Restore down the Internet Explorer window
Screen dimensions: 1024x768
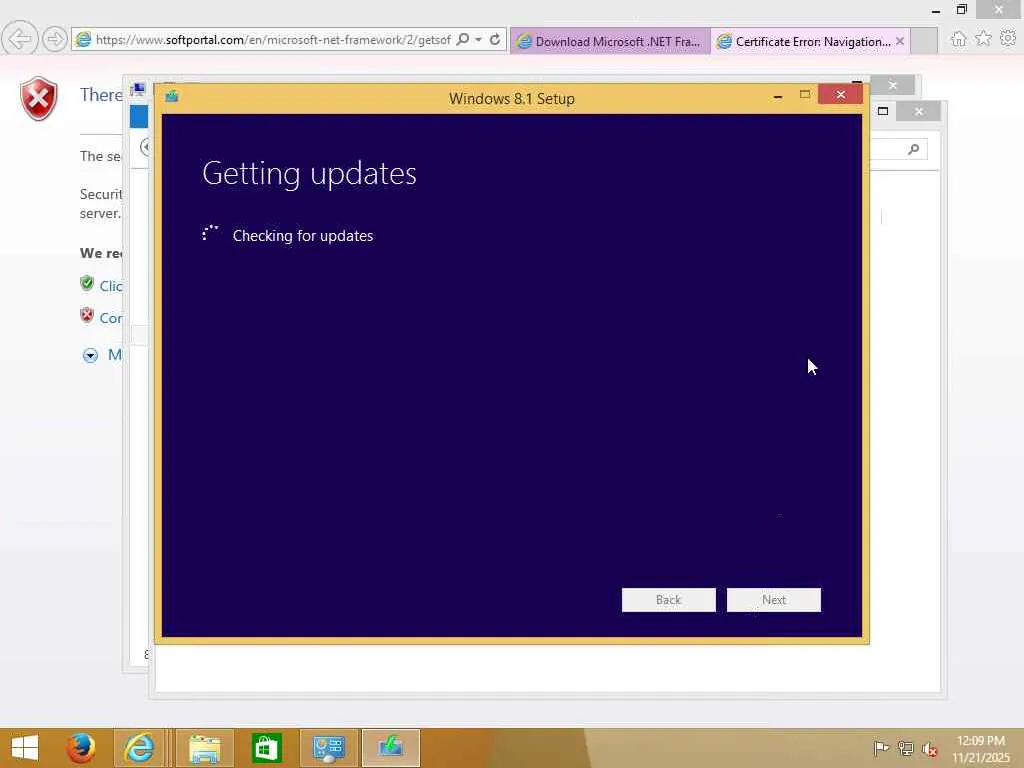click(x=961, y=9)
